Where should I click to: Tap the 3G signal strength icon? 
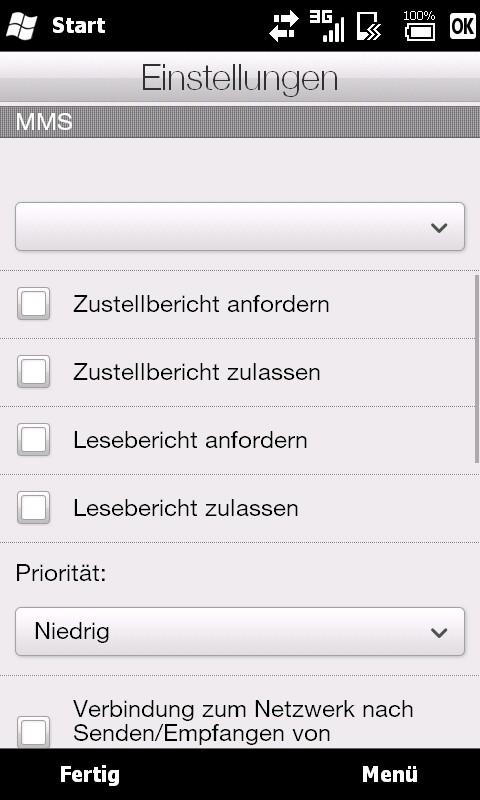pyautogui.click(x=327, y=26)
